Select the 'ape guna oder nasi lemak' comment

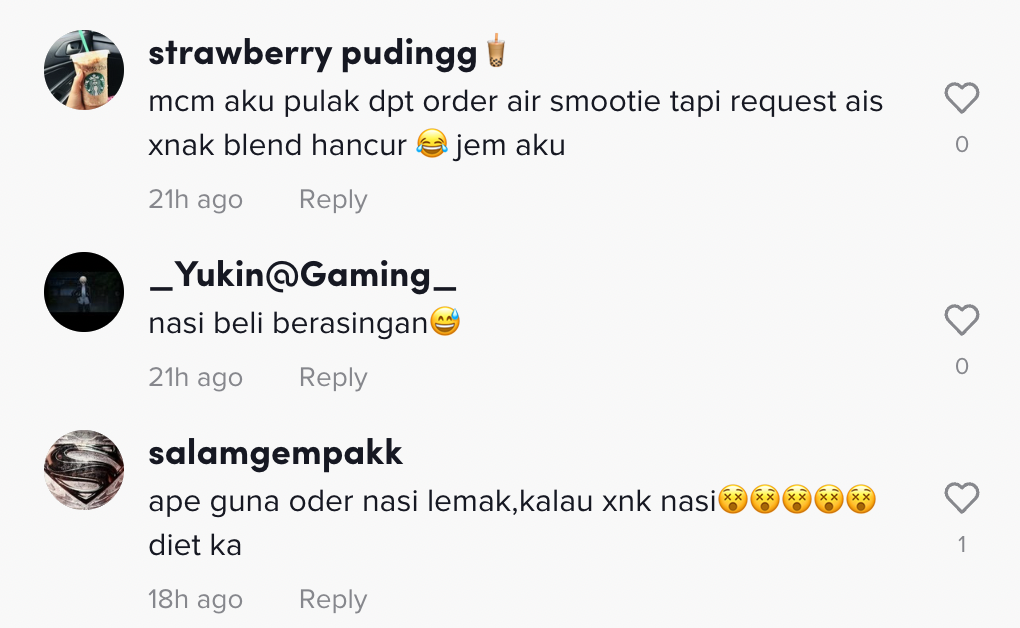click(x=512, y=523)
